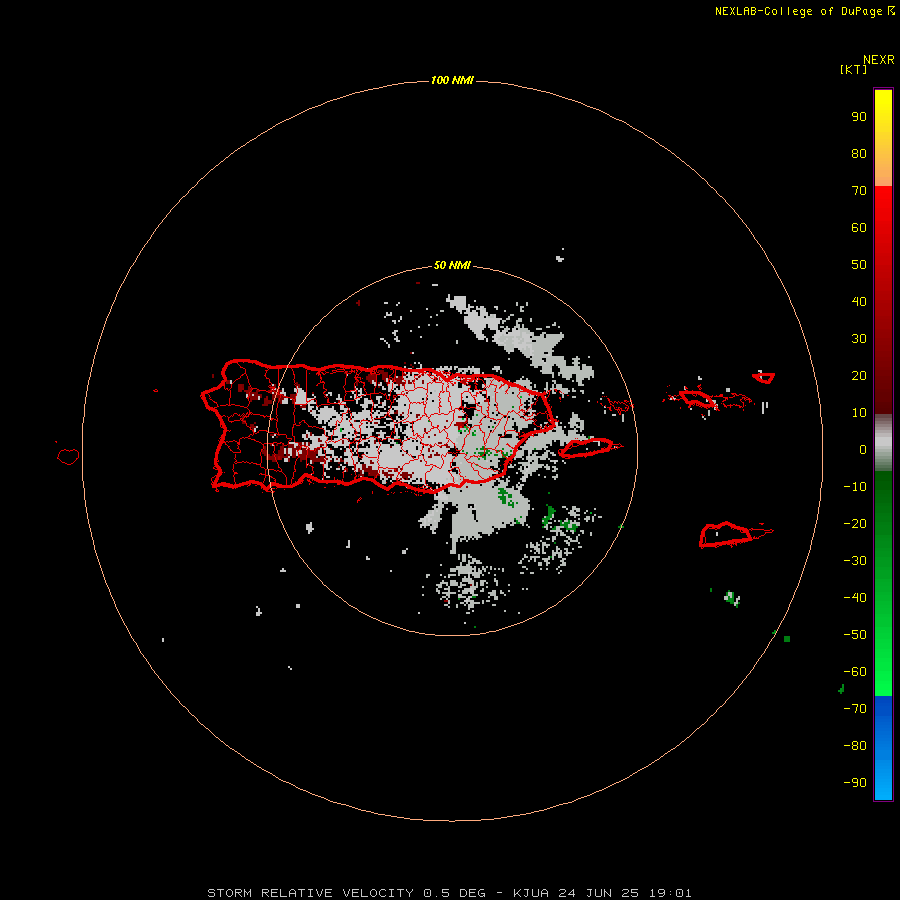Click the 20 value on velocity scale
Image resolution: width=900 pixels, height=900 pixels.
[859, 375]
